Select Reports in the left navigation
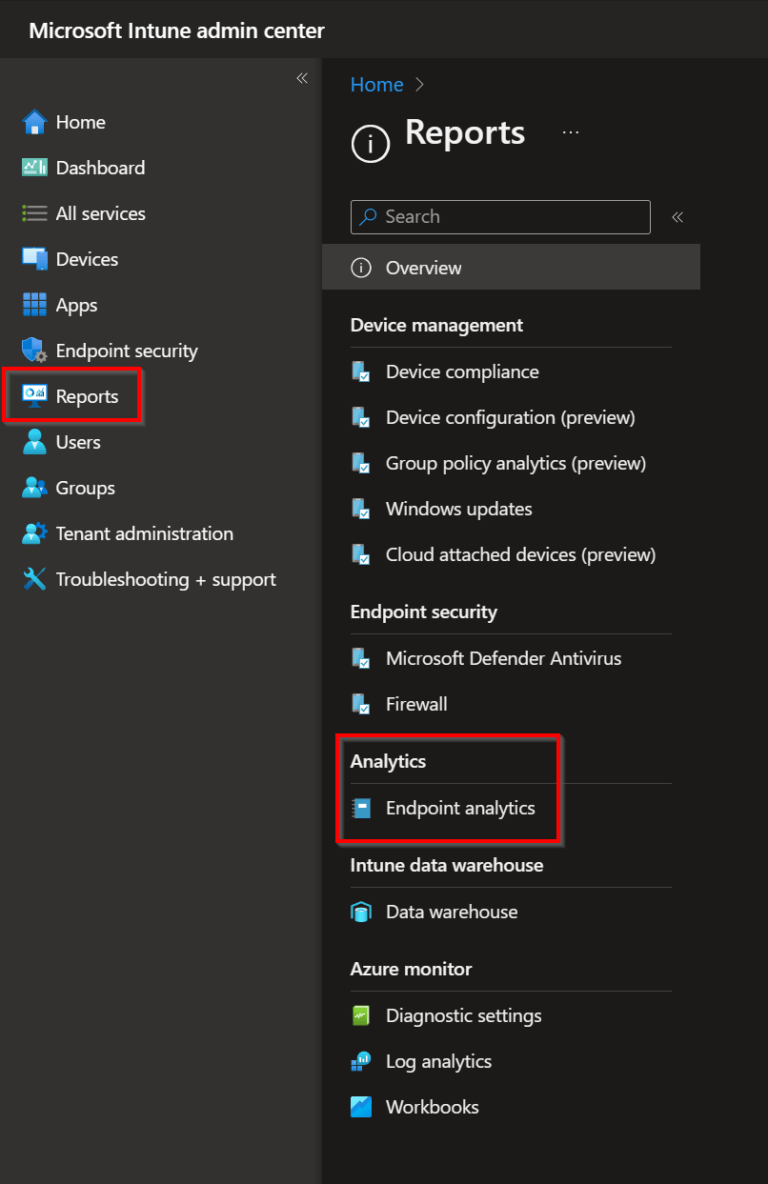The height and width of the screenshot is (1184, 768). coord(86,397)
